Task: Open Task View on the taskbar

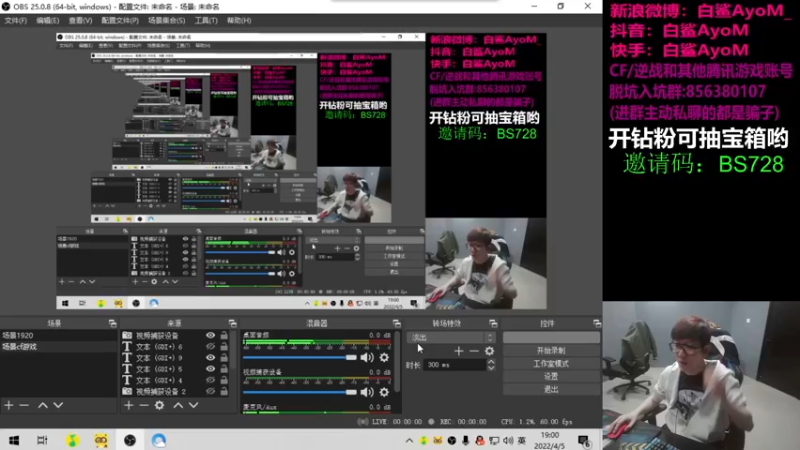Action: click(42, 440)
